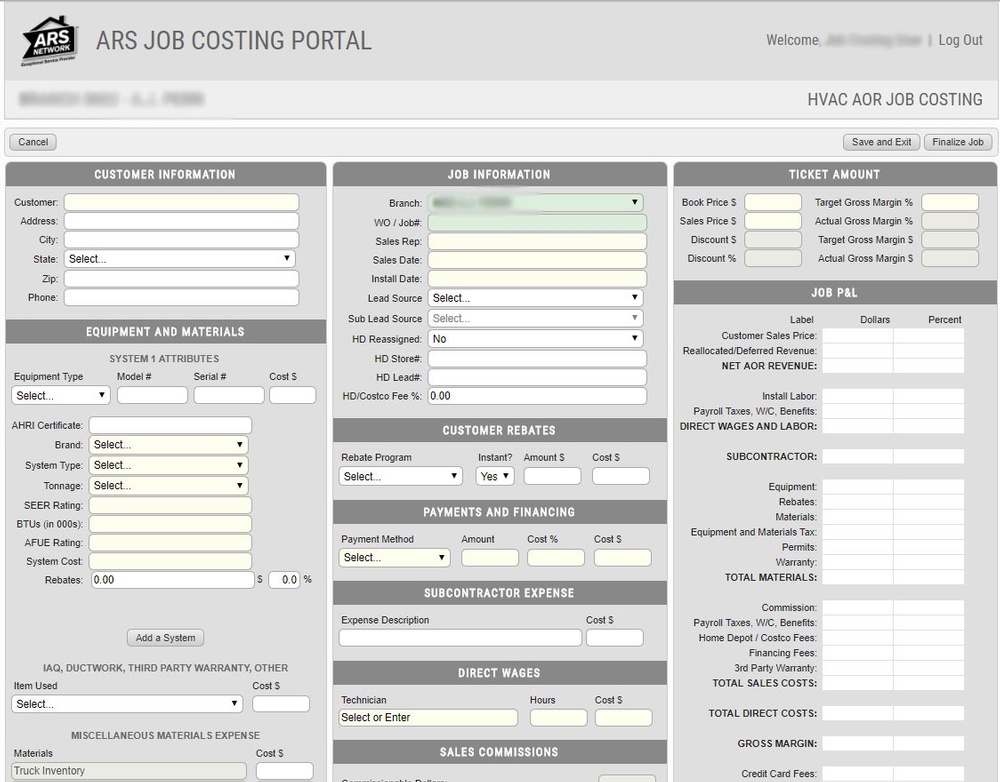The image size is (1000, 782).
Task: Open the Payment Method dropdown
Action: (x=394, y=557)
